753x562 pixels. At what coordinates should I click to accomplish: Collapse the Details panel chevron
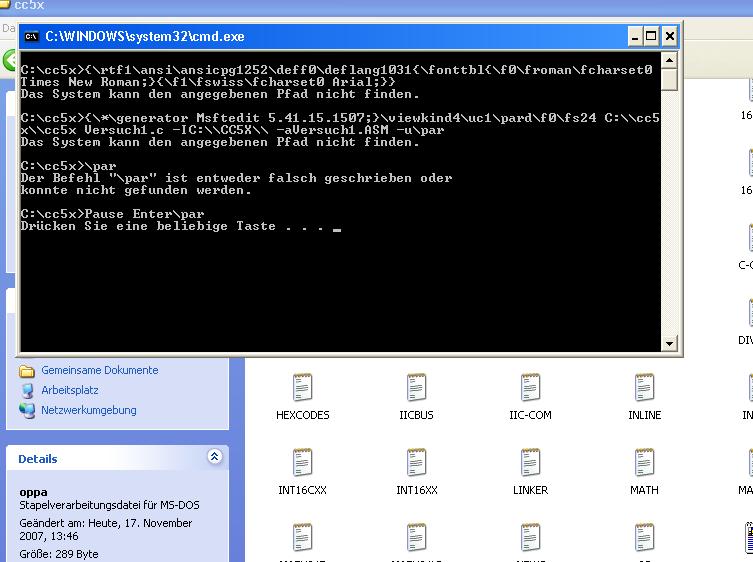[x=215, y=456]
